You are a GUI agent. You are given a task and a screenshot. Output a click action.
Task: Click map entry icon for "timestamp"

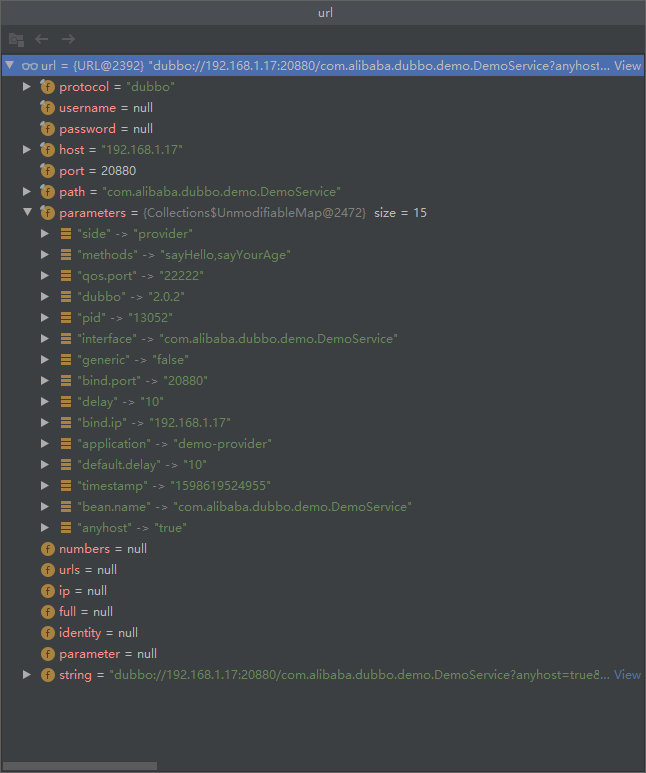click(66, 486)
